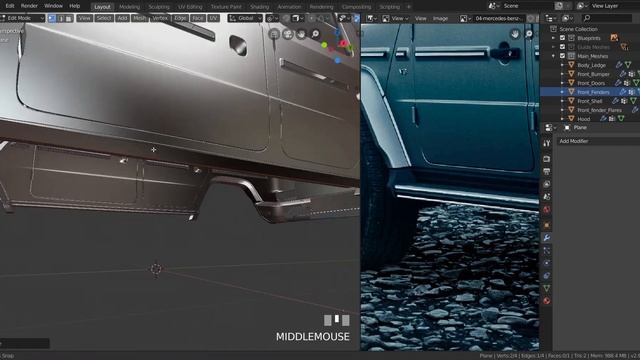Image resolution: width=640 pixels, height=360 pixels.
Task: Open the image editor View mode dropdown
Action: coord(395,18)
